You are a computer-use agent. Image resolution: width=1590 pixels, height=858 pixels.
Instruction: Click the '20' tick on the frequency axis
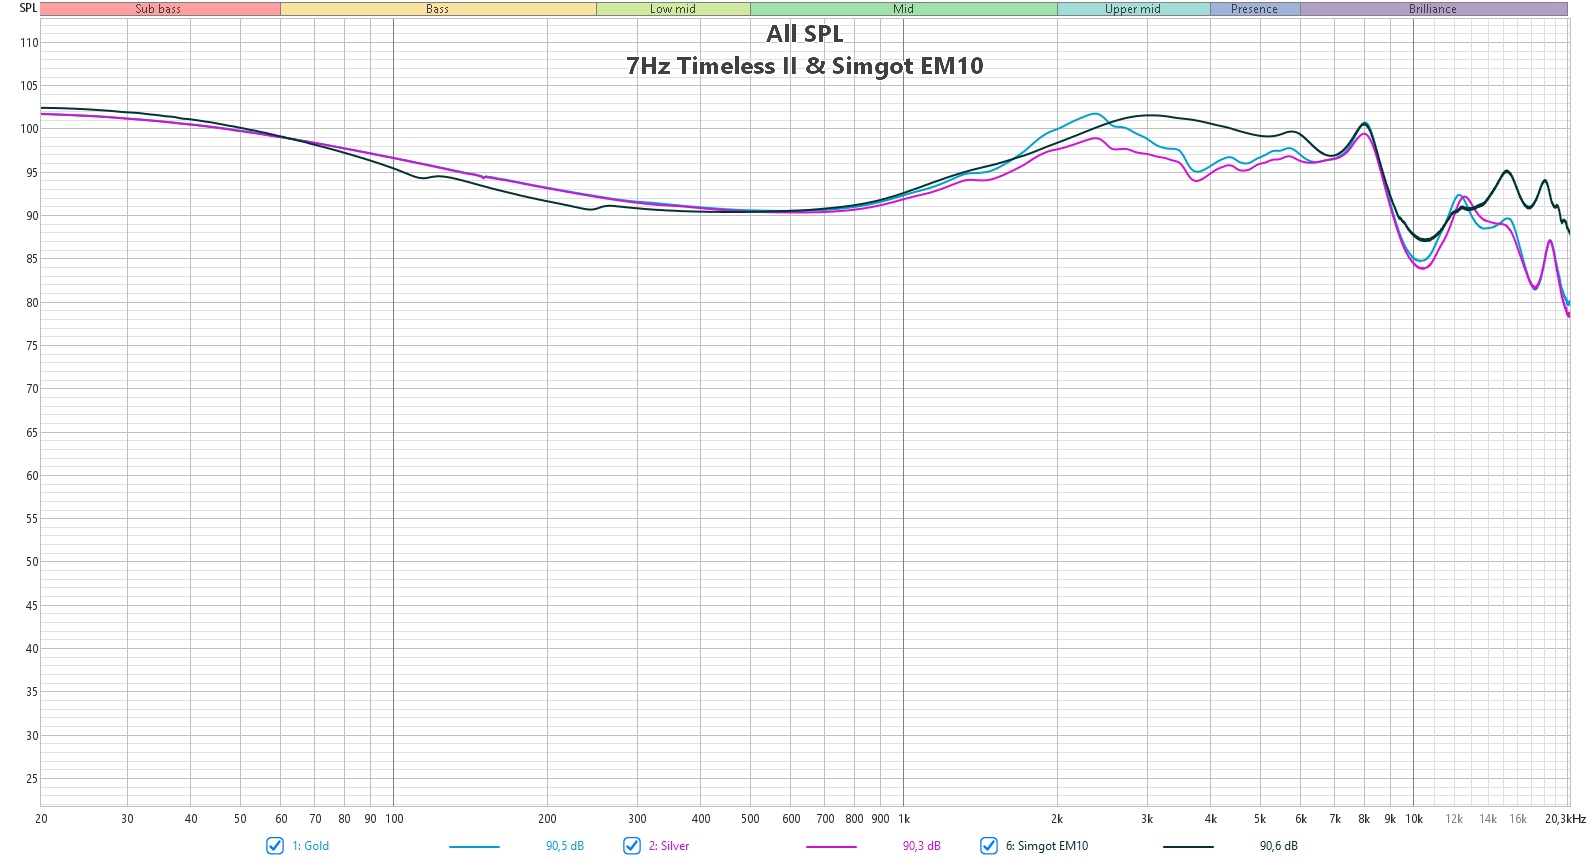[41, 819]
